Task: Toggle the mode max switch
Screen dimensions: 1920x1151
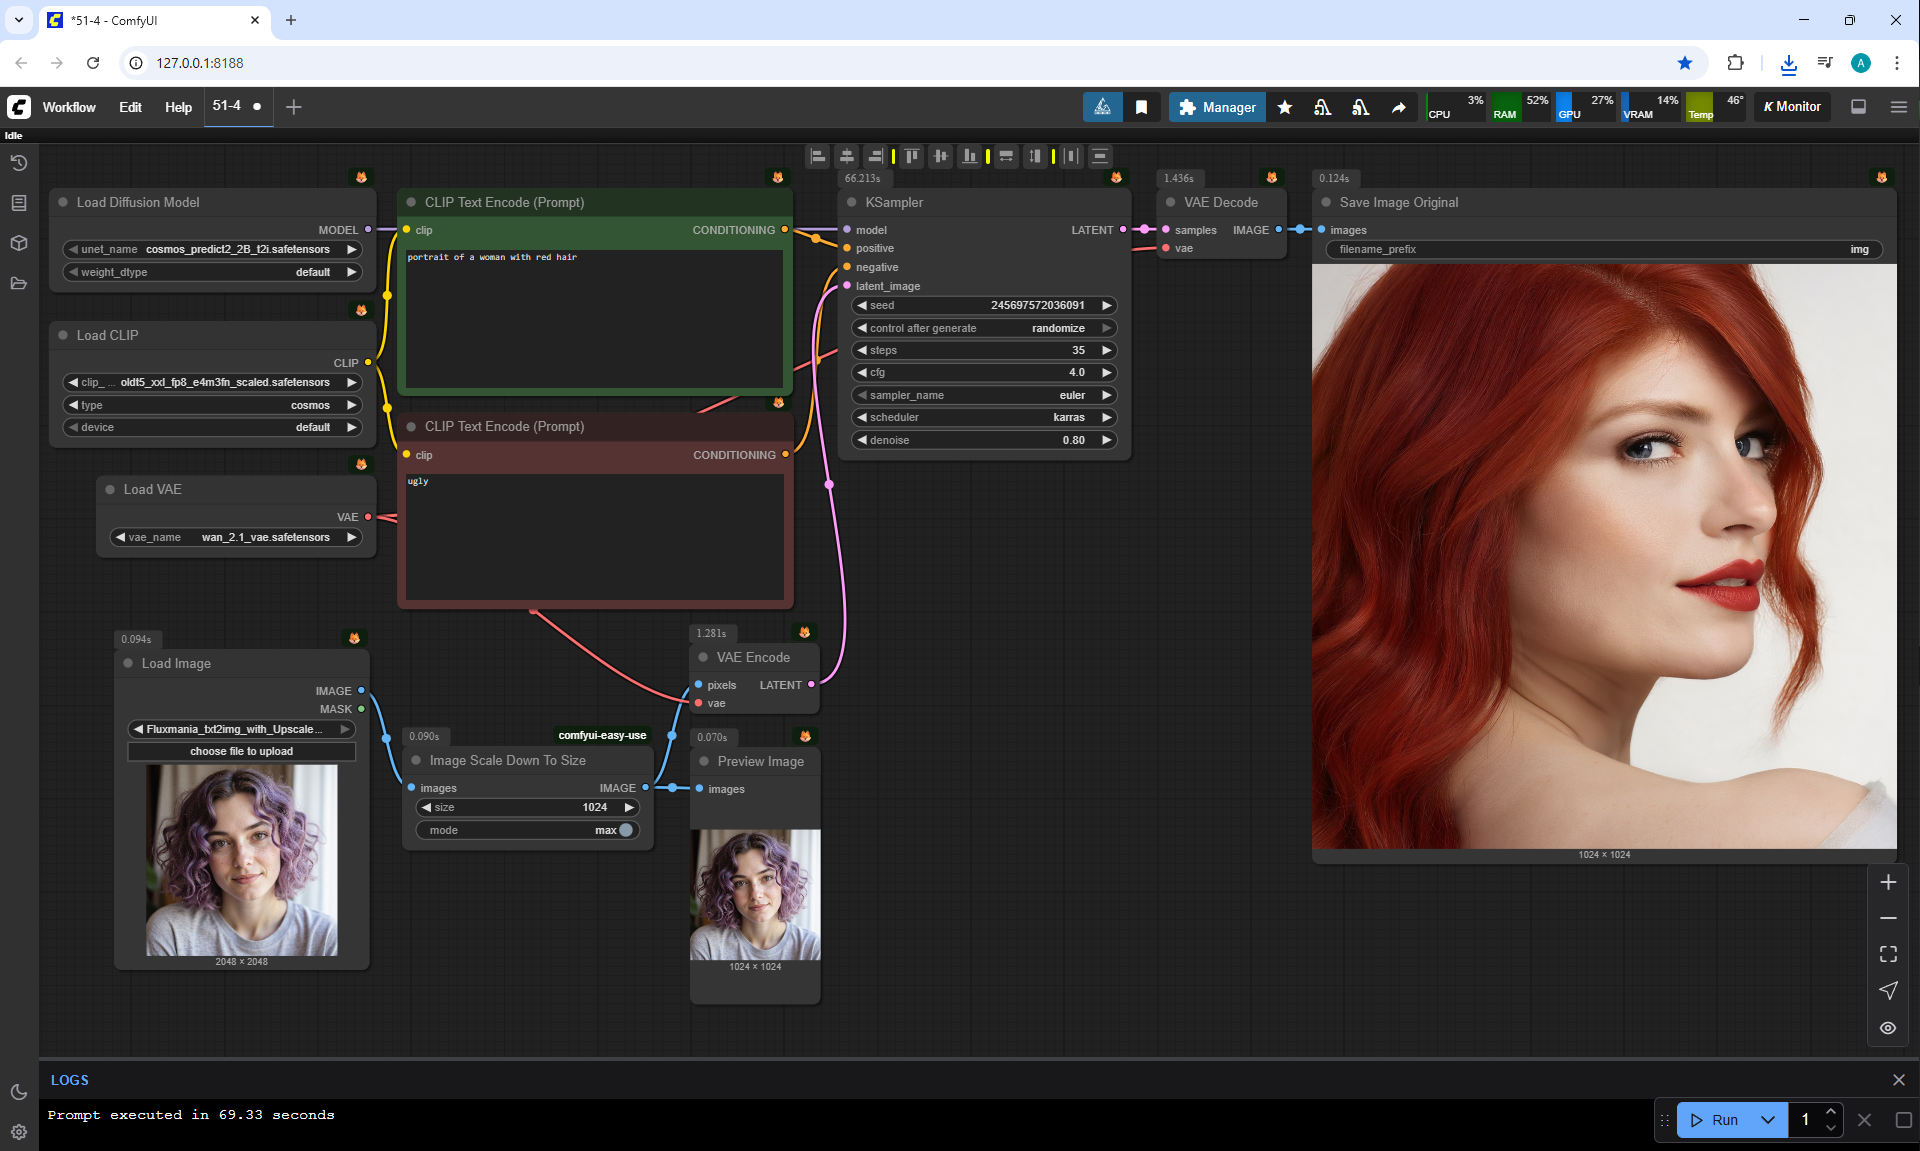Action: pos(626,830)
